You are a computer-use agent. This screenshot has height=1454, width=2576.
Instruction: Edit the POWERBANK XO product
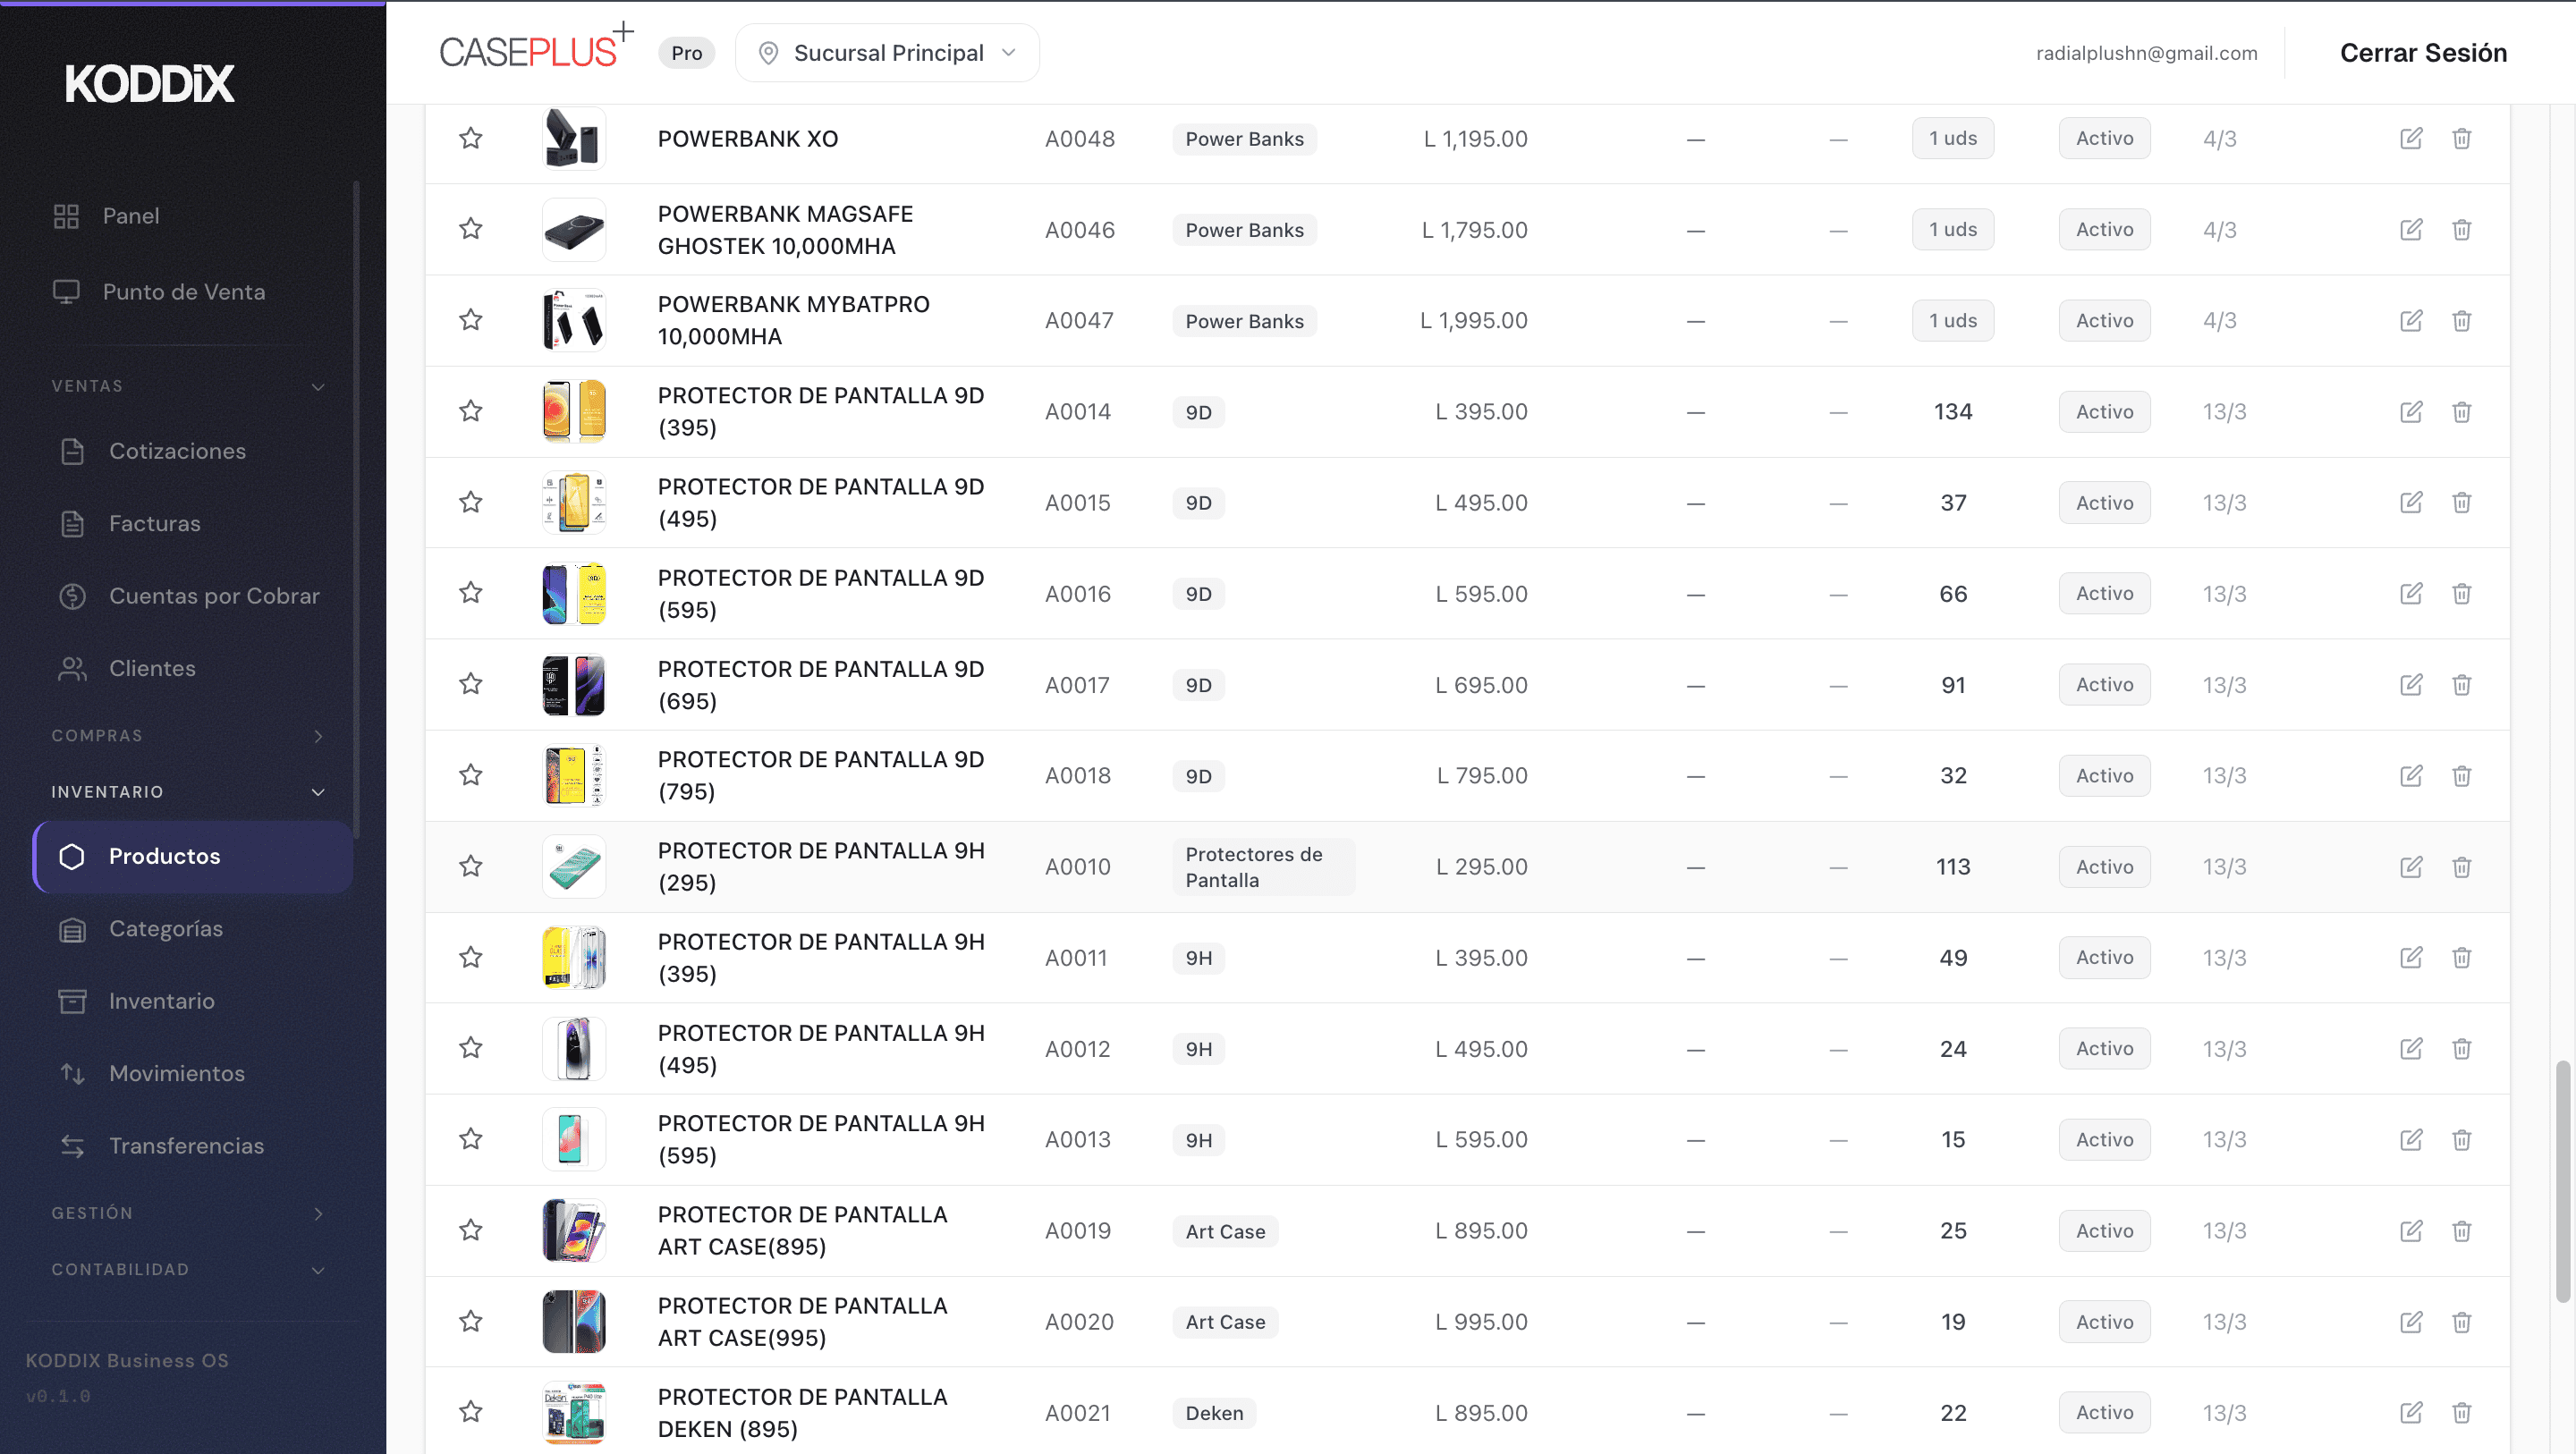click(x=2410, y=138)
